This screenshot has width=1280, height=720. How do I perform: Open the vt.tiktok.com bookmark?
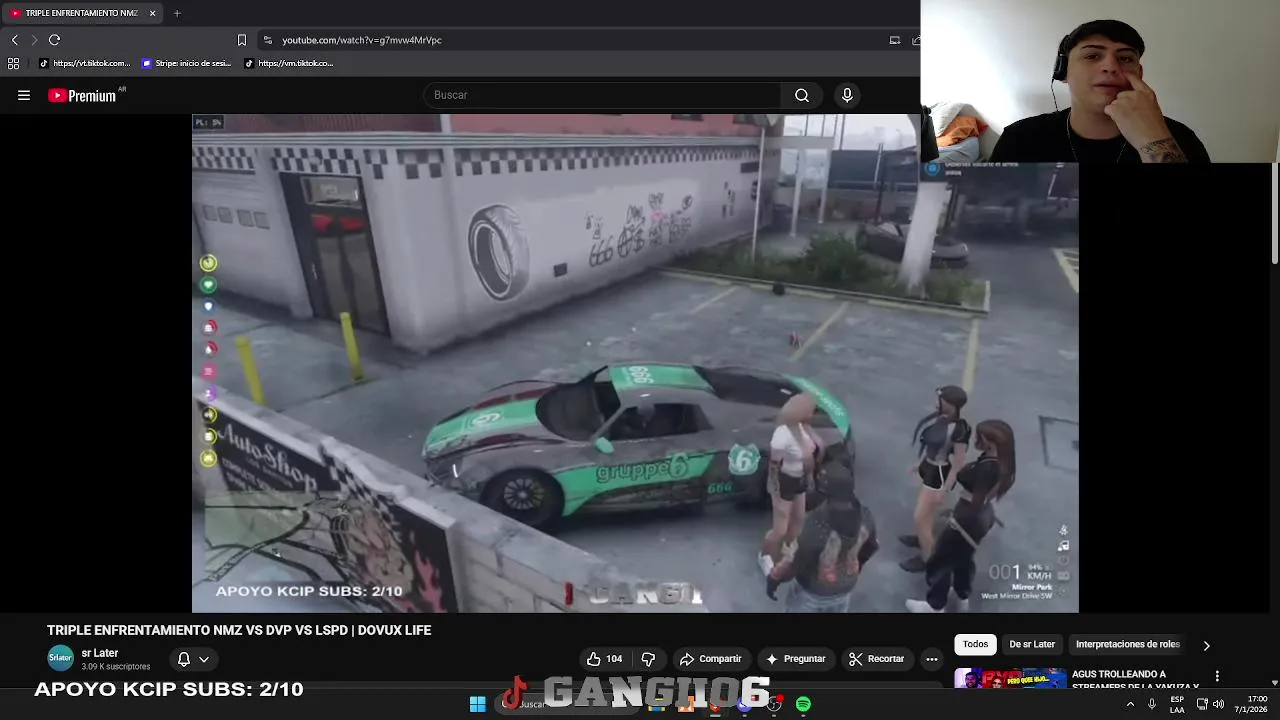[x=85, y=63]
